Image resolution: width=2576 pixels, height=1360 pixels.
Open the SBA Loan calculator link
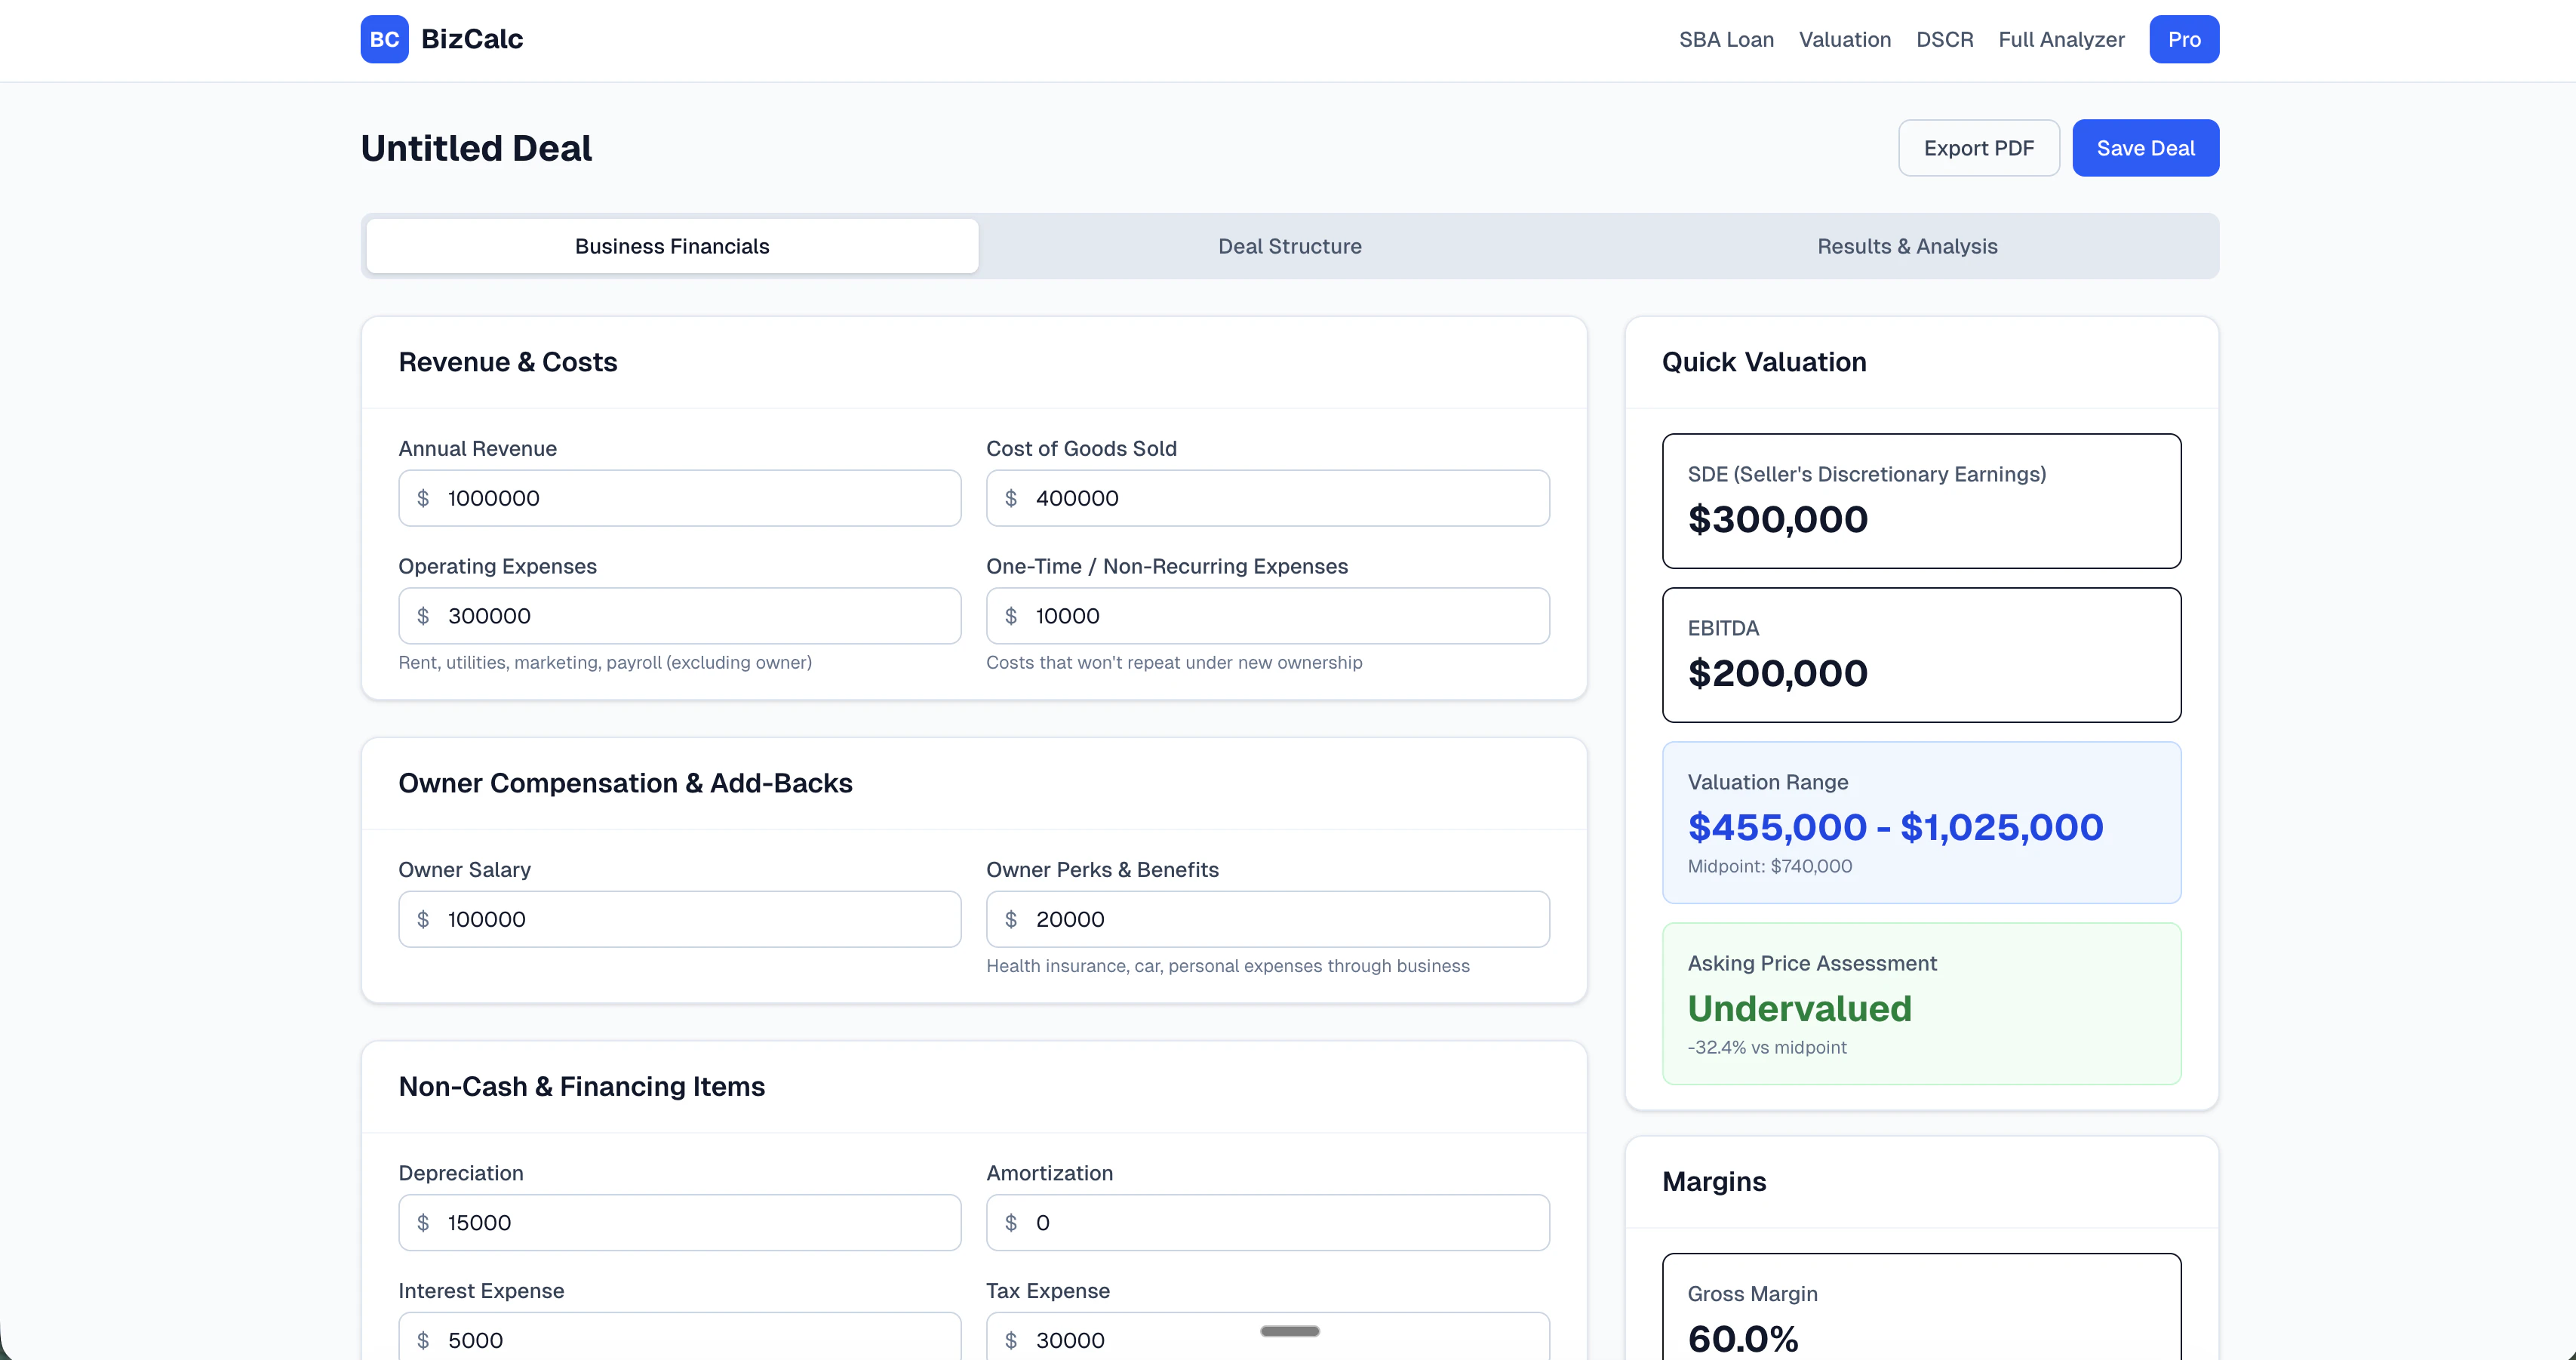[x=1726, y=39]
